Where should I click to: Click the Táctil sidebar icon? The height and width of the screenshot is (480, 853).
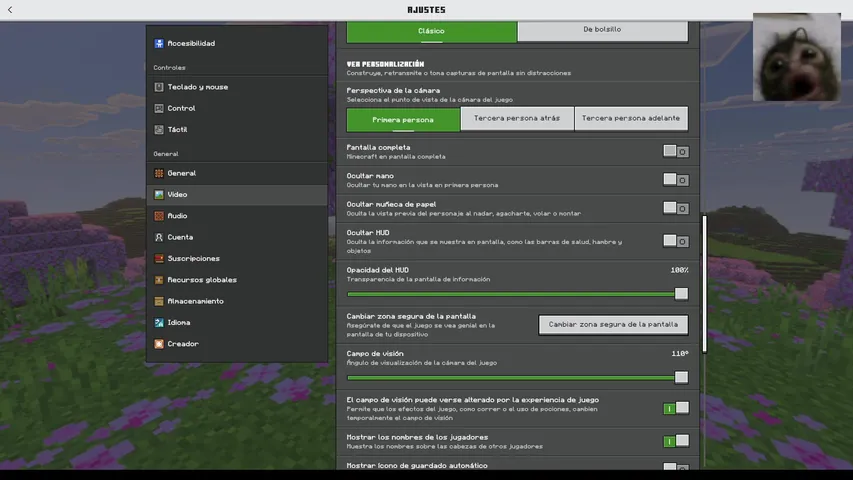click(x=159, y=130)
